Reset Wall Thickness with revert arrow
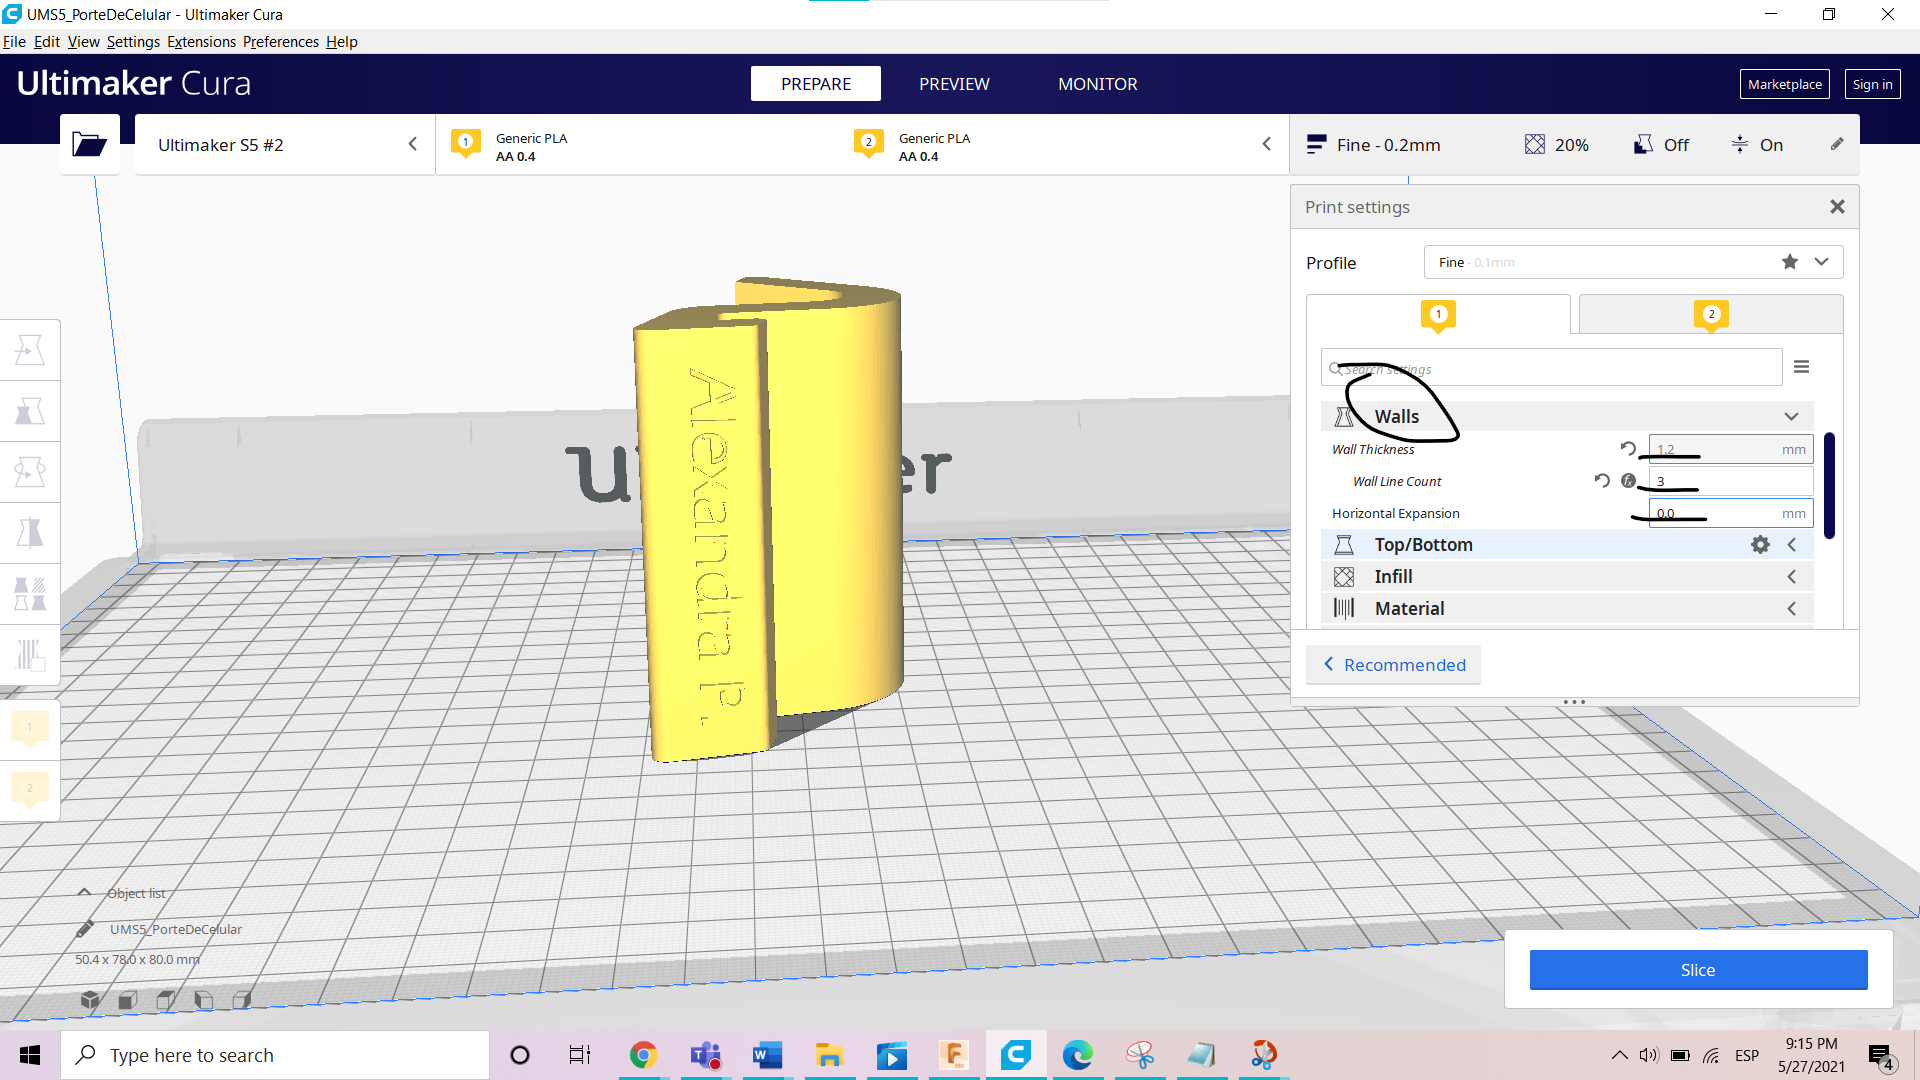 click(1628, 449)
